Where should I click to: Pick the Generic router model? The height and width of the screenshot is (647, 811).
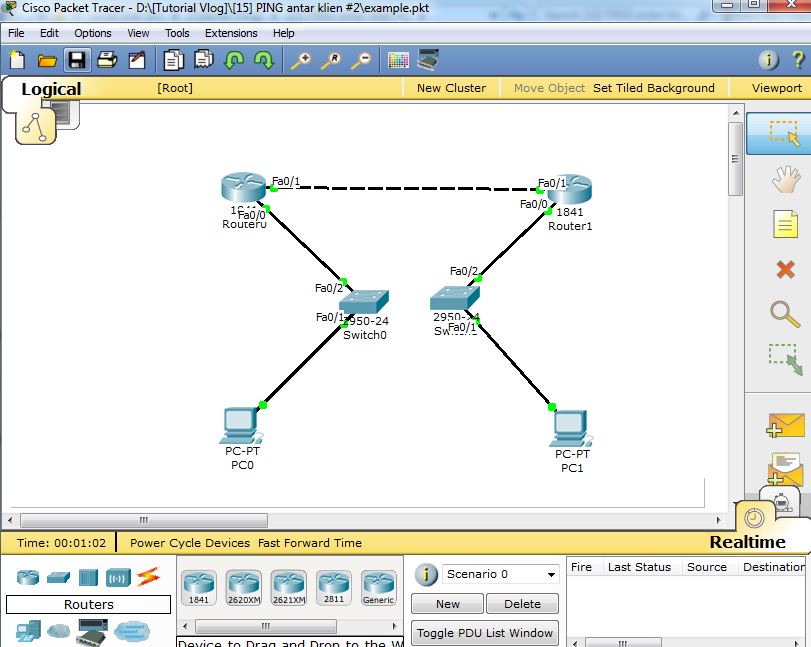click(x=379, y=588)
